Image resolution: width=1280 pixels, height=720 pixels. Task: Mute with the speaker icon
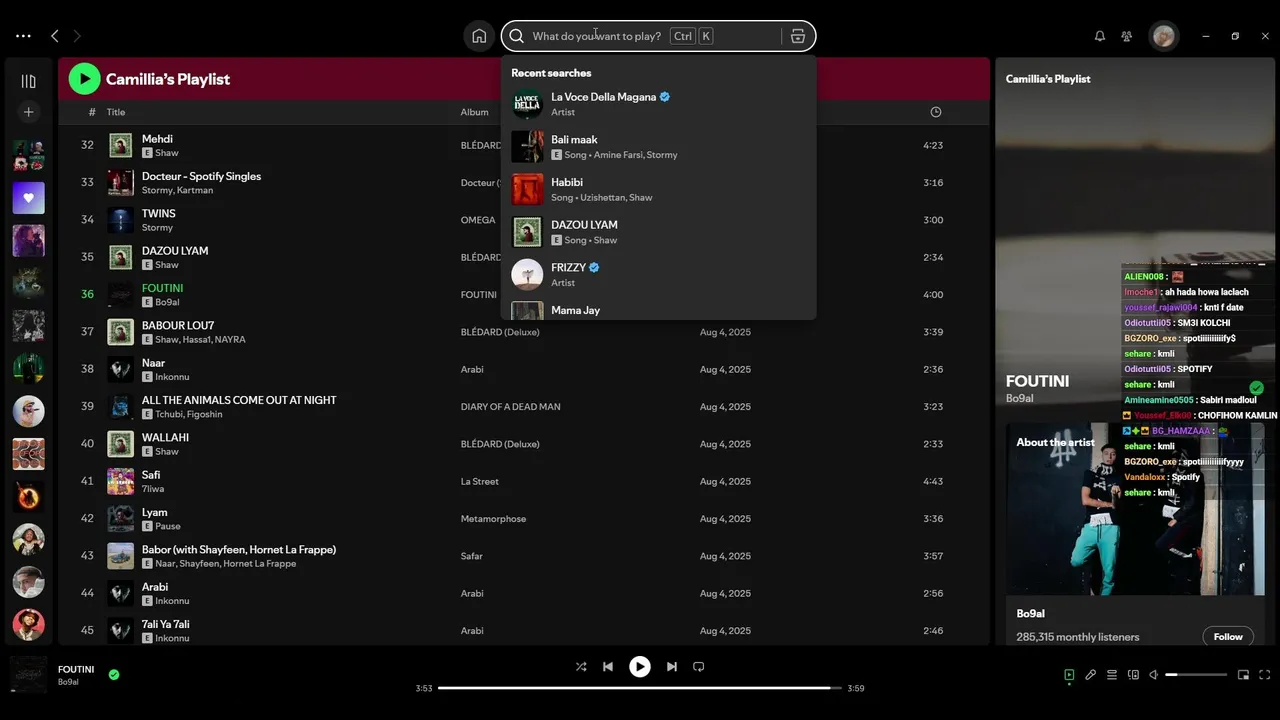pos(1154,675)
